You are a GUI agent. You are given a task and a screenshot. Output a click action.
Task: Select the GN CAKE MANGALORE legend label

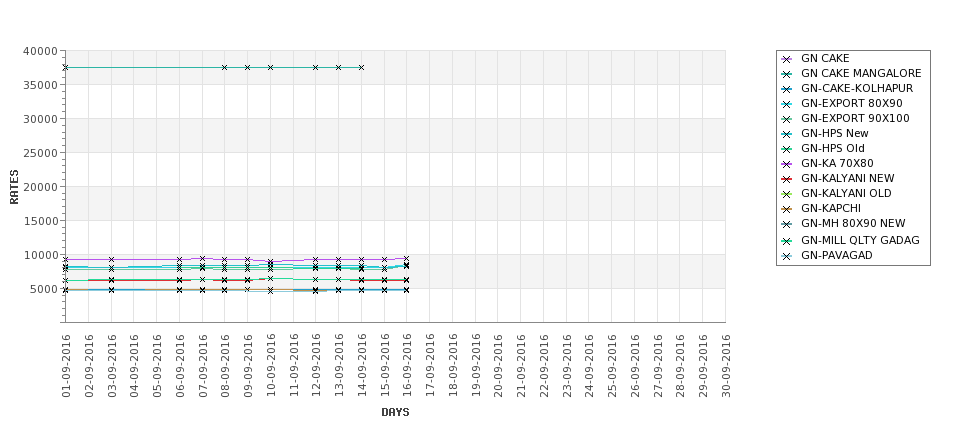[860, 74]
